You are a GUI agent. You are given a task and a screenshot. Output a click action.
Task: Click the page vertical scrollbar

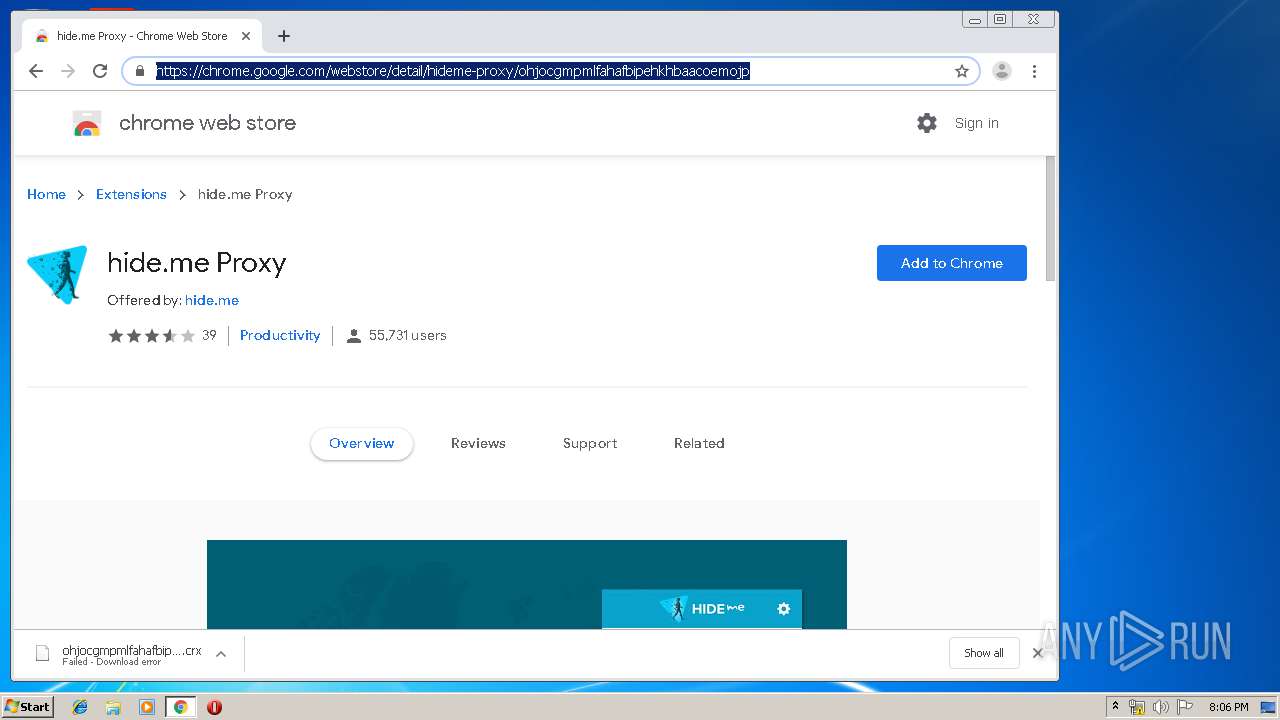1050,220
